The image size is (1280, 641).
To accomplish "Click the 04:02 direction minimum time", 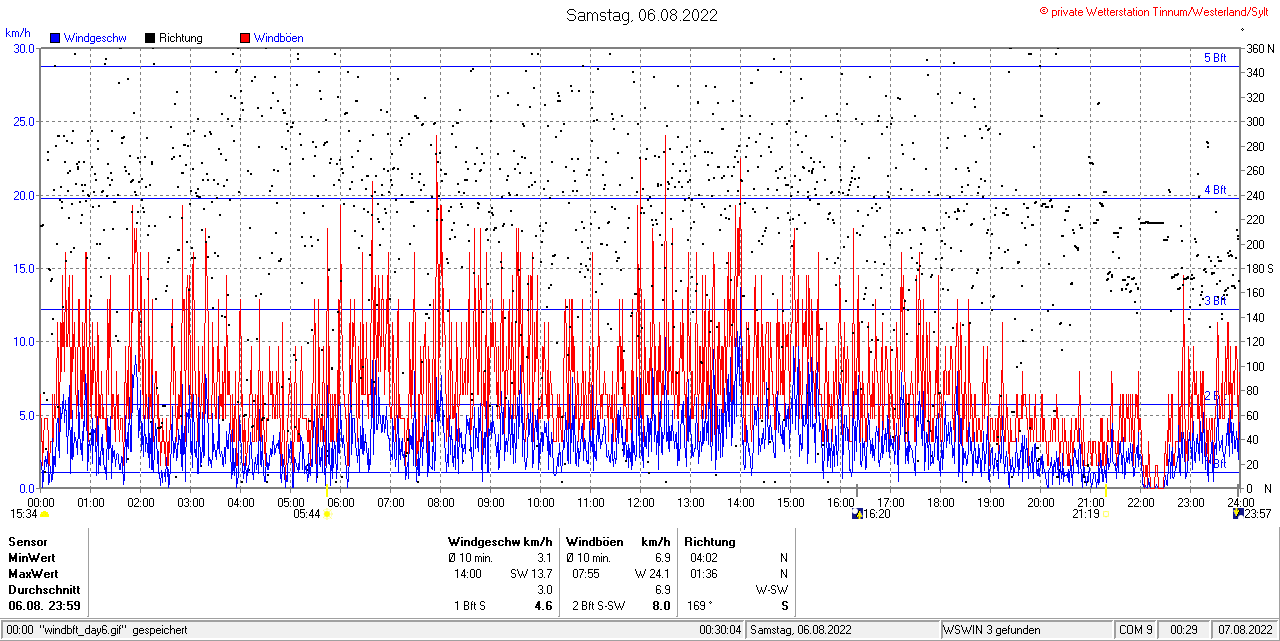I will click(703, 557).
